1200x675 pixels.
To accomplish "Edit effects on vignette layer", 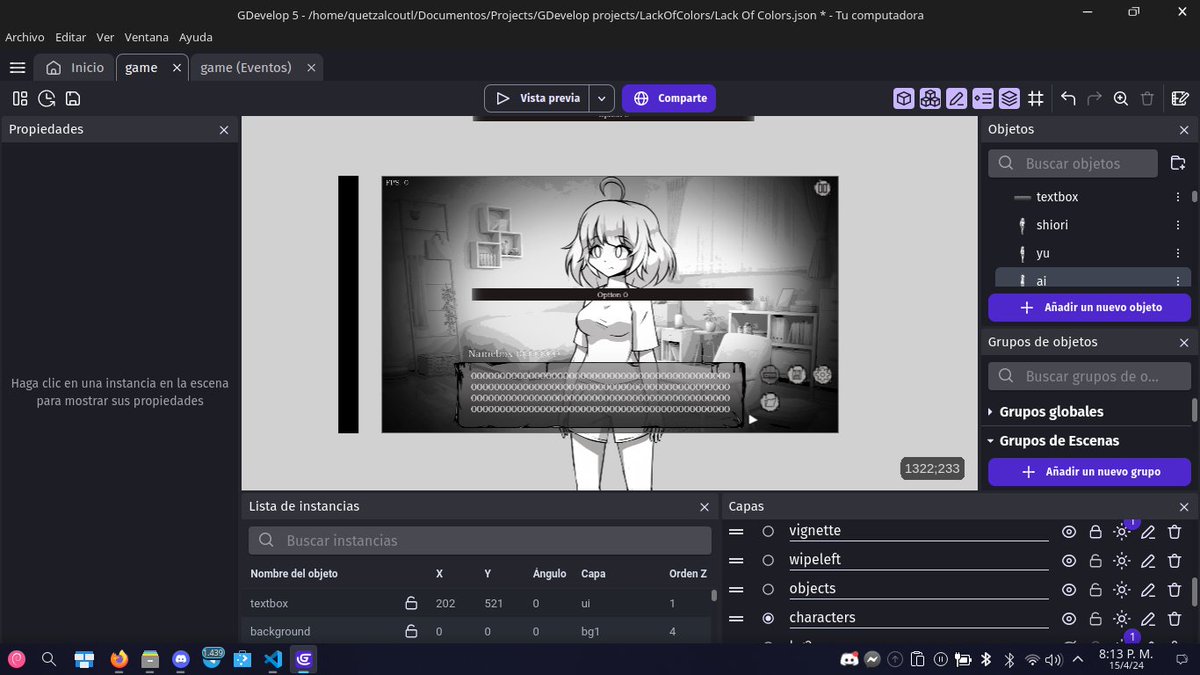I will tap(1122, 532).
